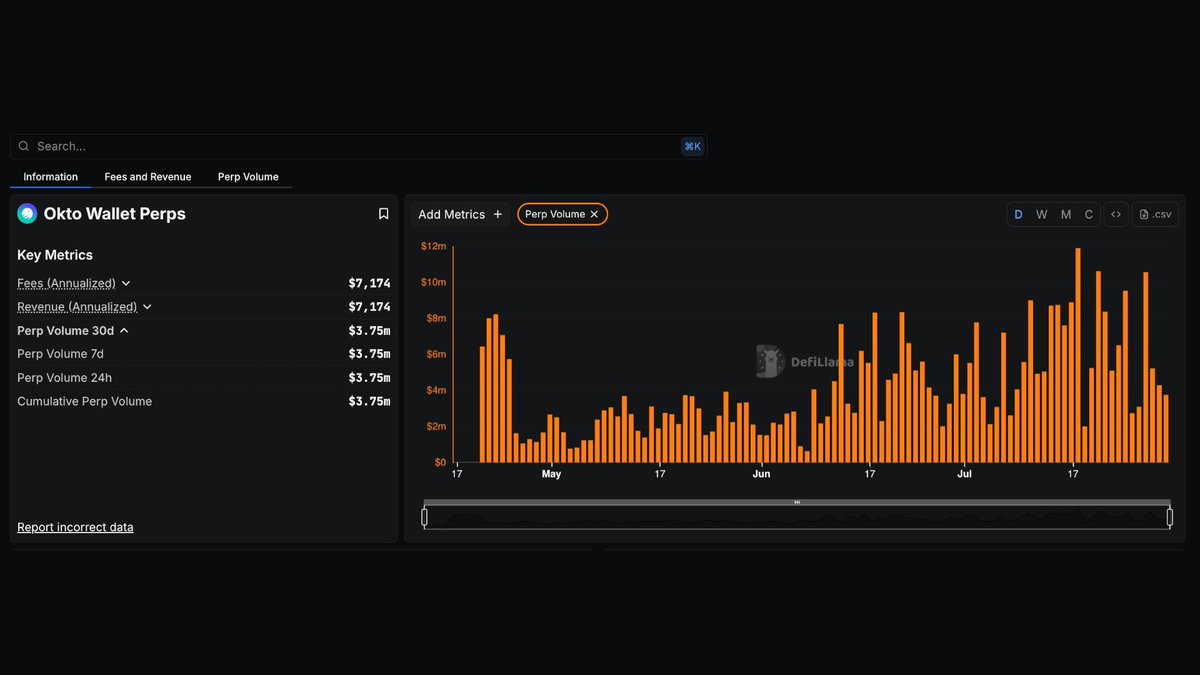Click the Okto Wallet Perps title

click(x=115, y=214)
